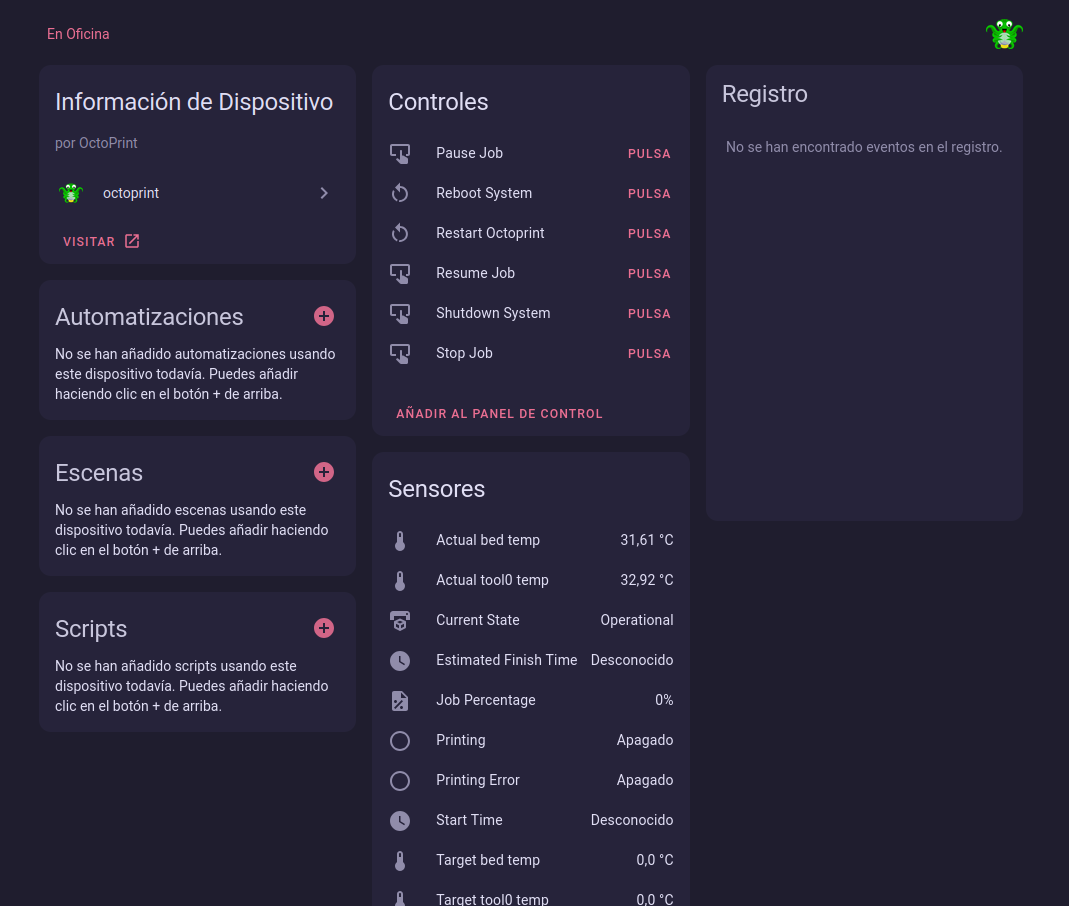The image size is (1069, 906).
Task: Open the Printing binary sensor row
Action: [x=530, y=740]
